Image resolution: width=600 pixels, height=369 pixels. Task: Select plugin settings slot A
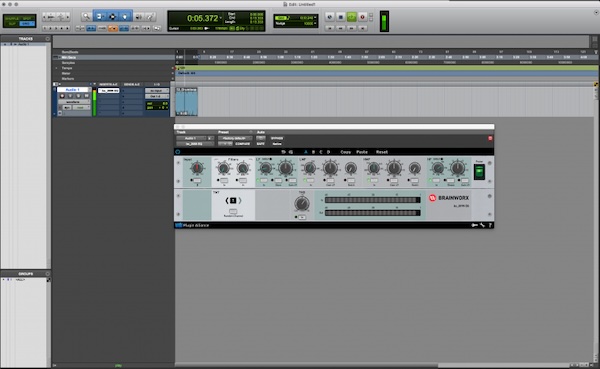(x=306, y=152)
